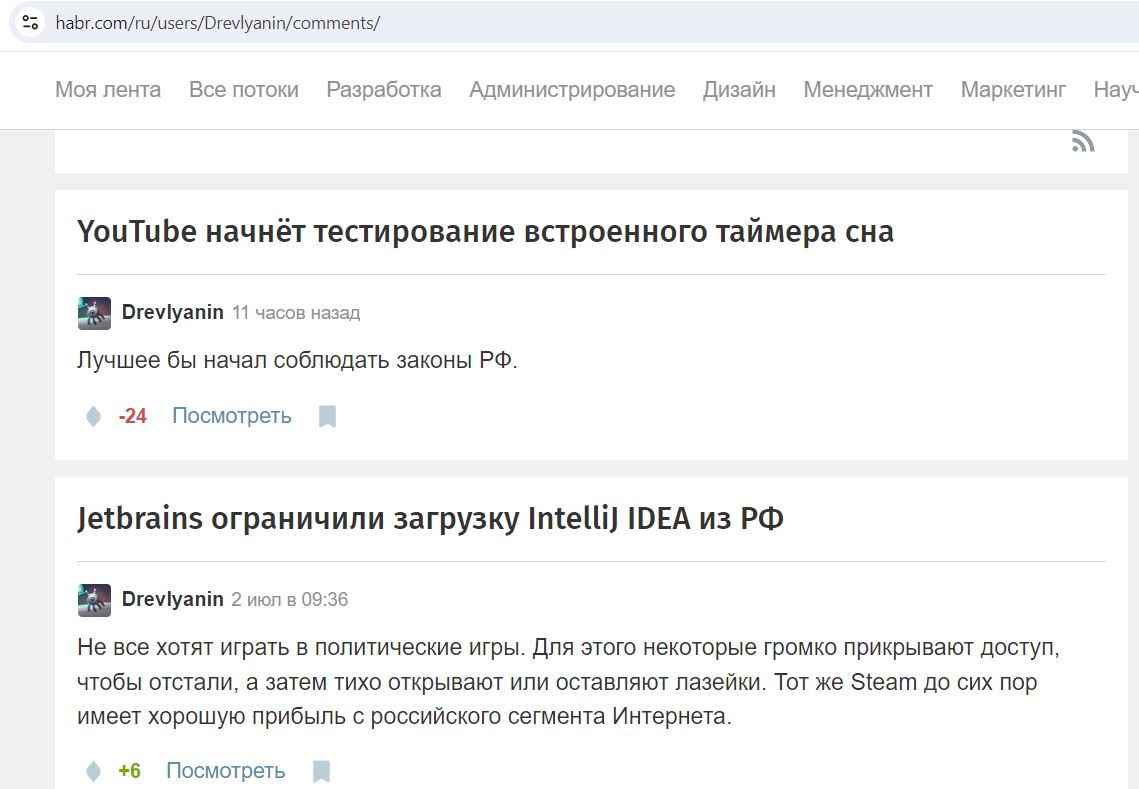
Task: Open the Менеджмент section
Action: click(x=868, y=89)
